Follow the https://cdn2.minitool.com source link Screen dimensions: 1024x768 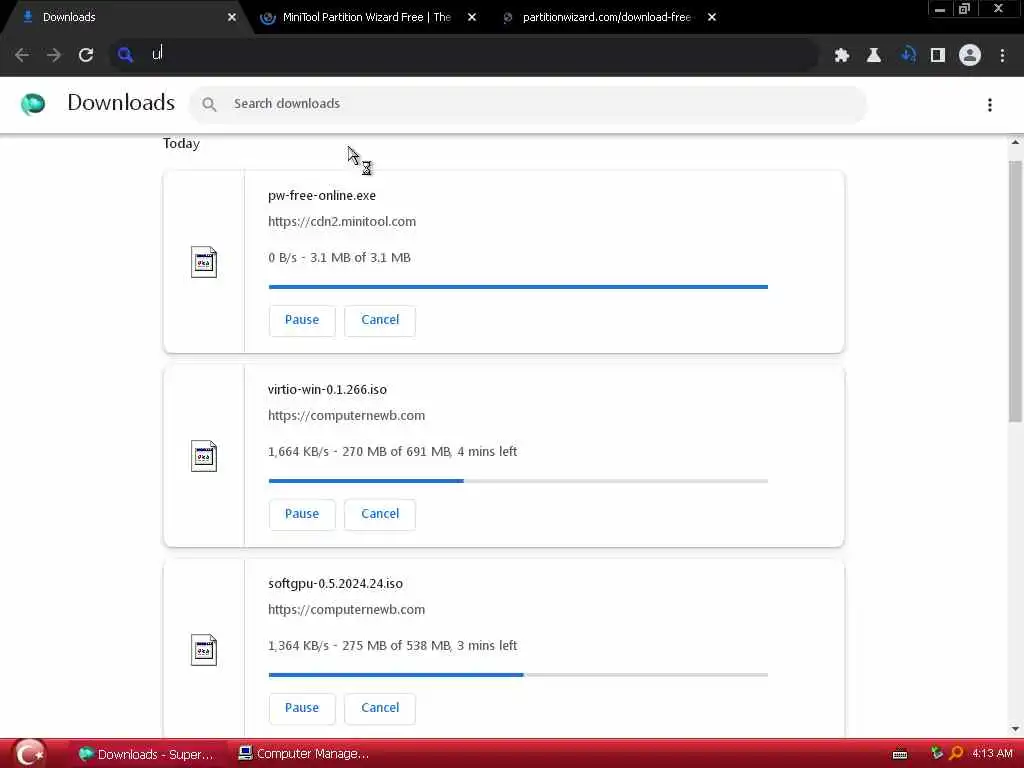click(342, 221)
